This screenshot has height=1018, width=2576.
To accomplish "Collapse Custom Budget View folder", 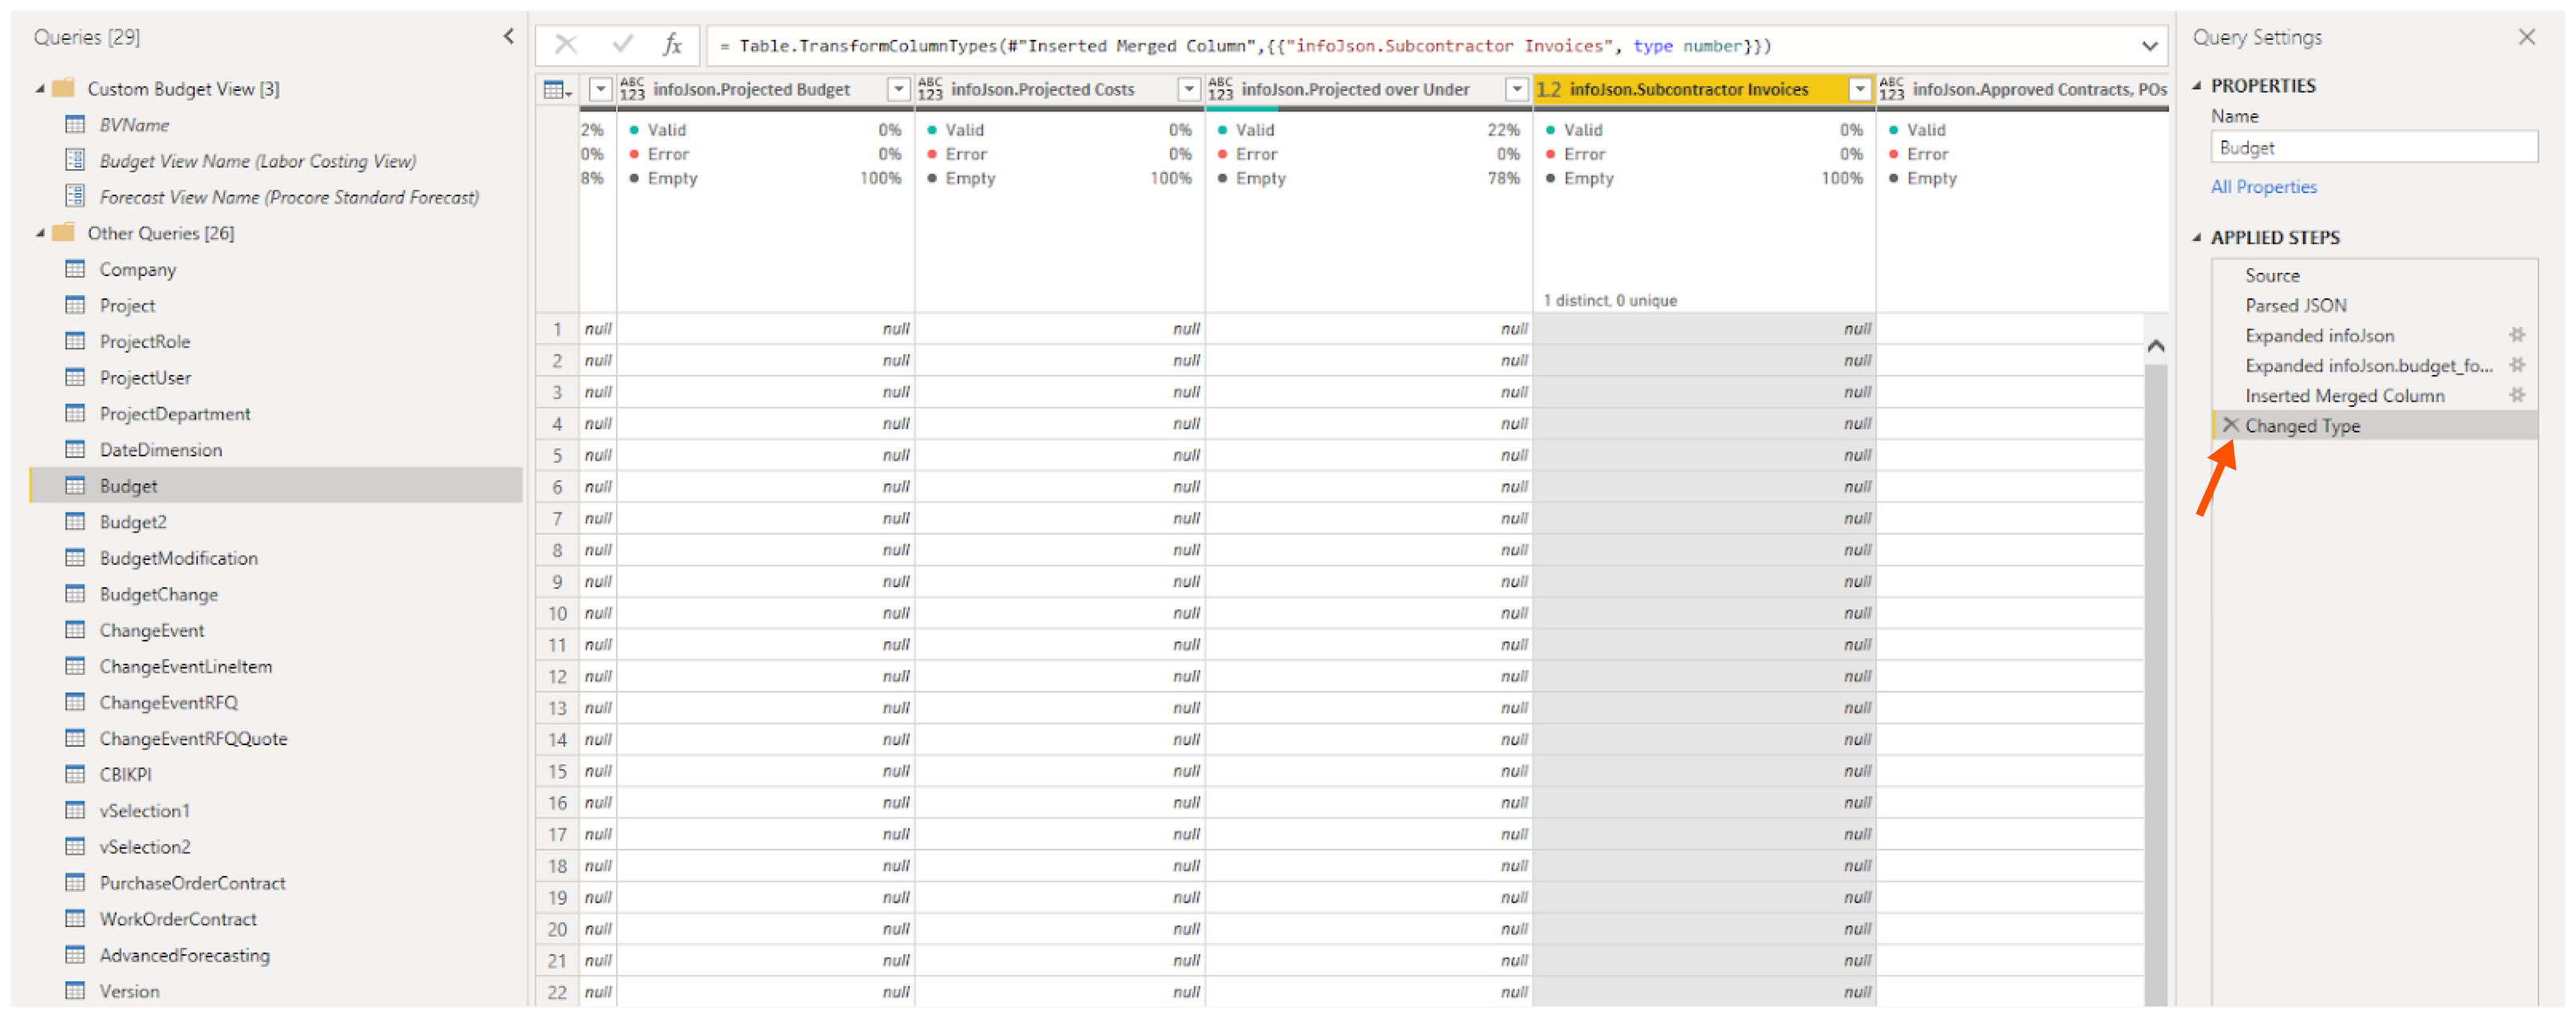I will pyautogui.click(x=40, y=89).
